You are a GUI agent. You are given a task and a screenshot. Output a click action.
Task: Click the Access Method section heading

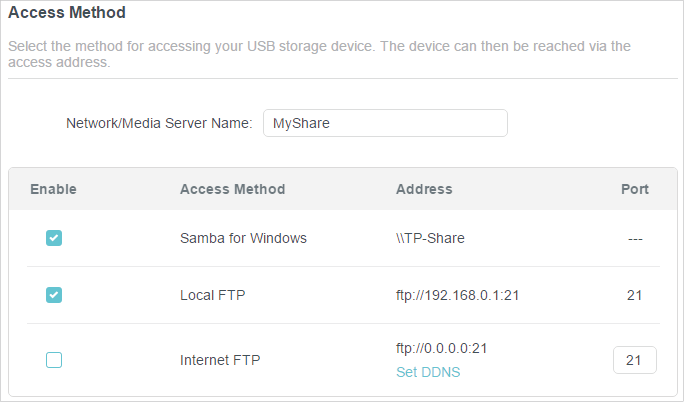pos(67,12)
